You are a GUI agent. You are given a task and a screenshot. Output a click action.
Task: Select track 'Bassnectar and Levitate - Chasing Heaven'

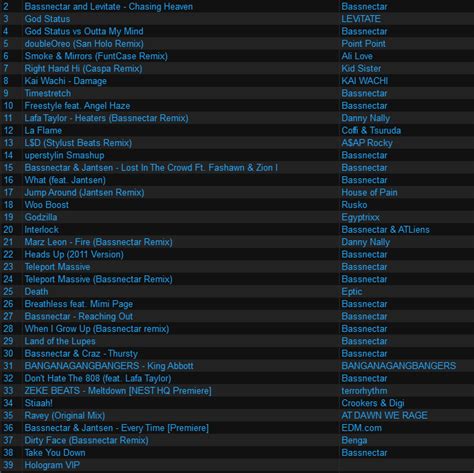pyautogui.click(x=108, y=7)
